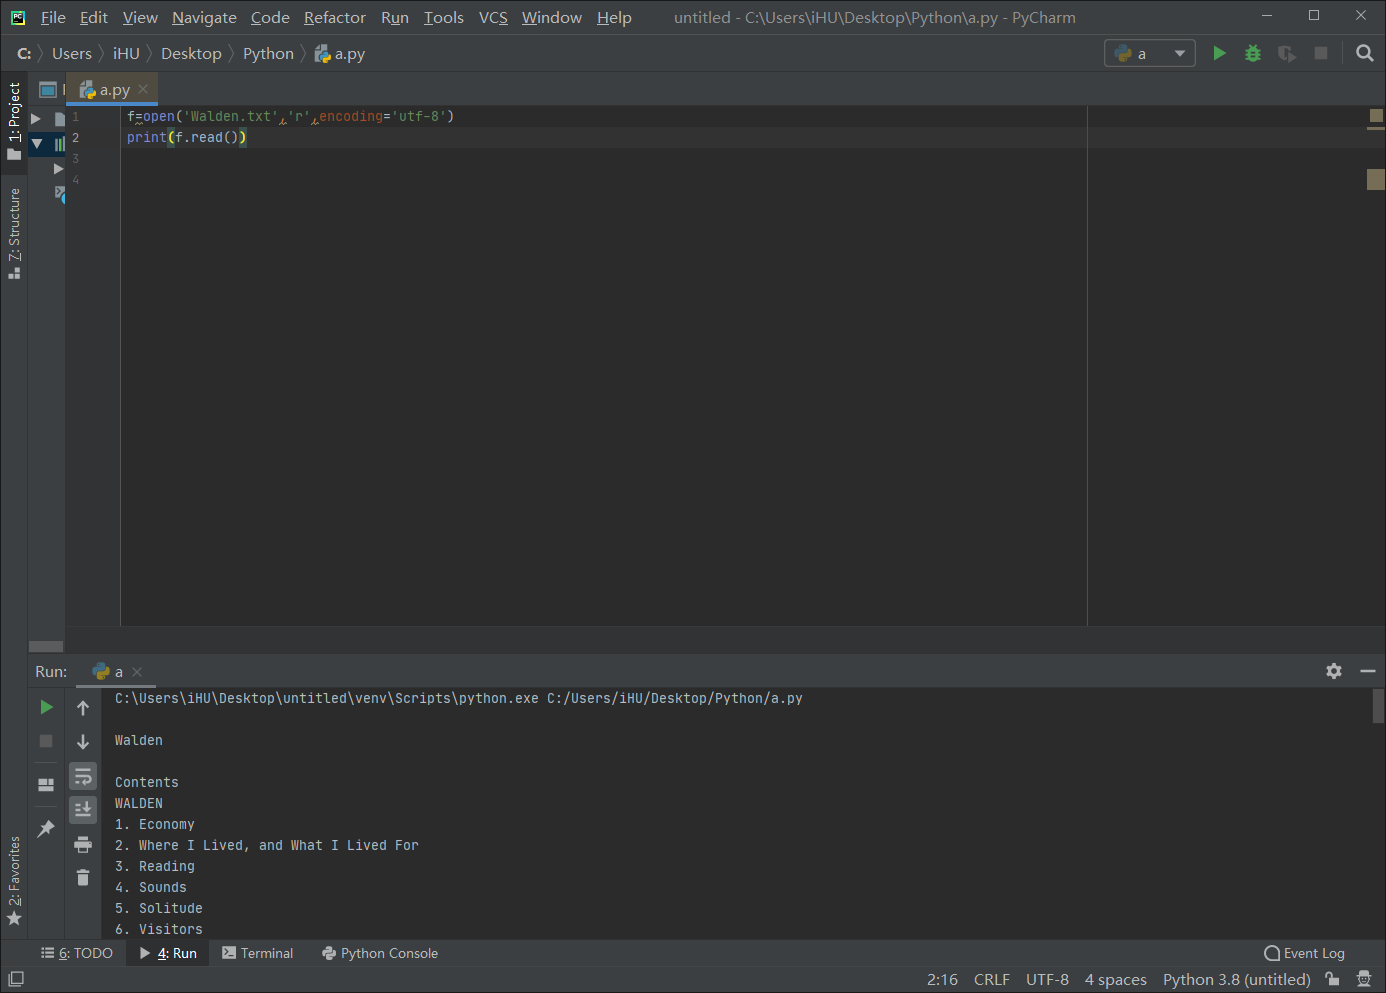
Task: Change indent setting '4 spaces'
Action: pos(1116,979)
